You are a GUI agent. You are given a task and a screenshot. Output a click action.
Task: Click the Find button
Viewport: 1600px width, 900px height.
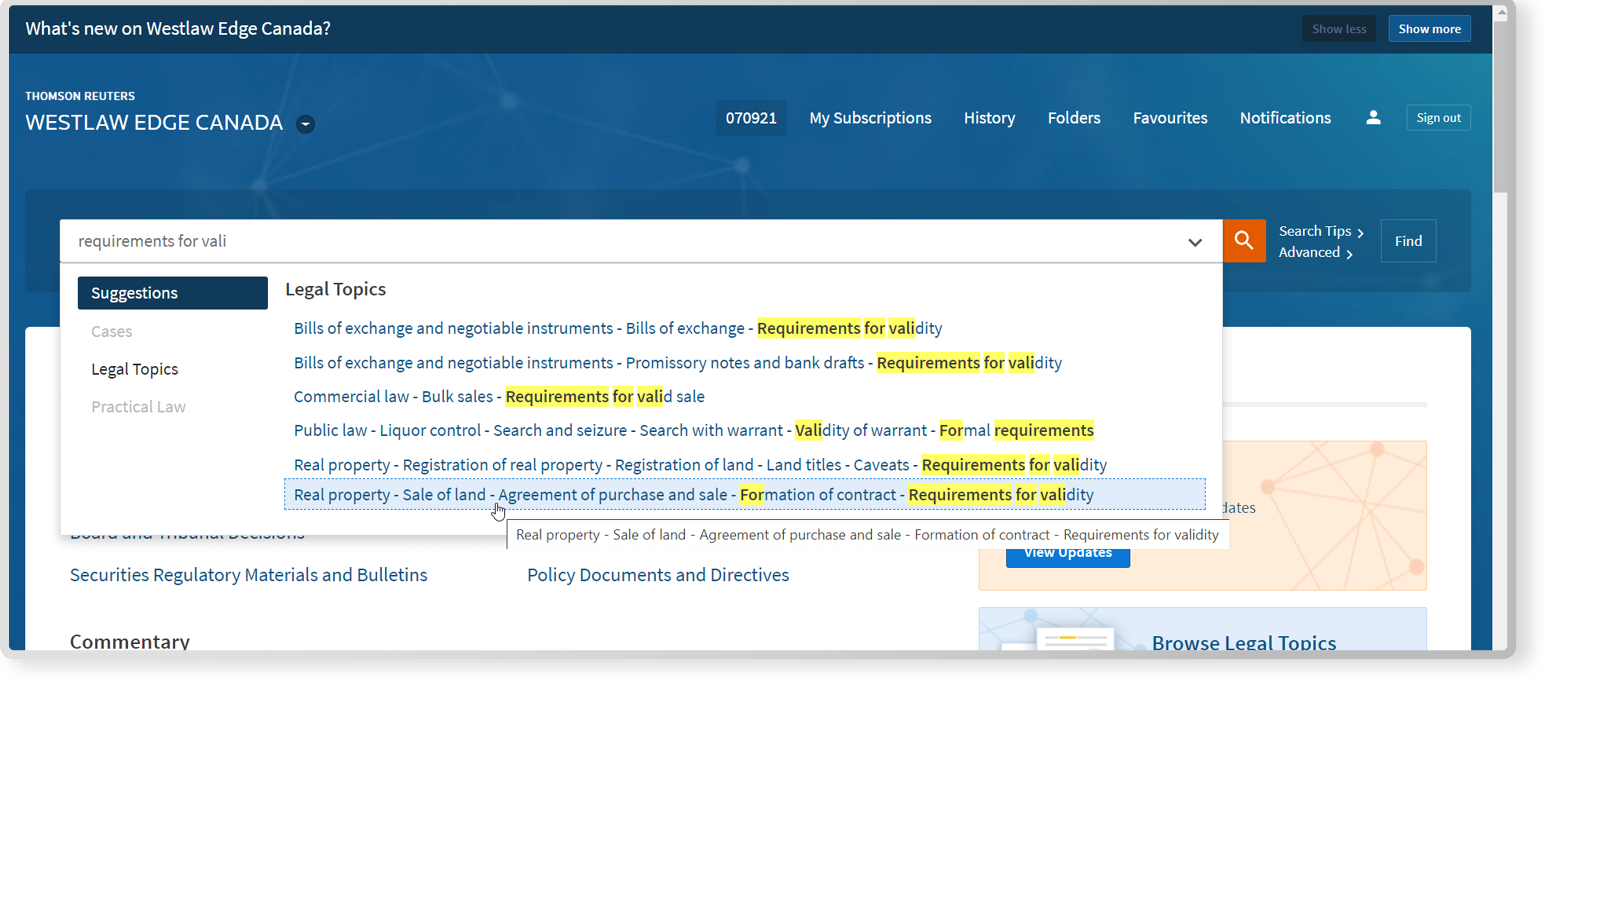pyautogui.click(x=1408, y=241)
